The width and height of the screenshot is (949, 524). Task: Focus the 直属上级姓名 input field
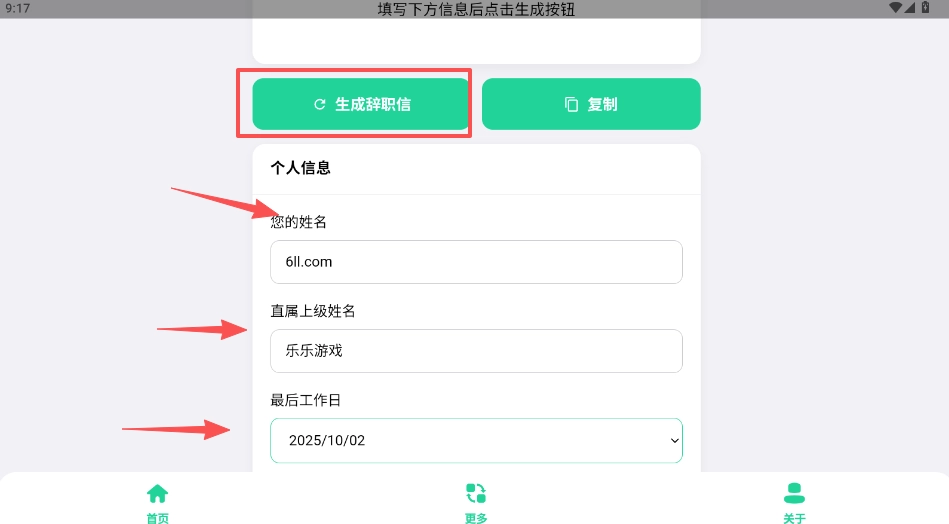pyautogui.click(x=476, y=351)
